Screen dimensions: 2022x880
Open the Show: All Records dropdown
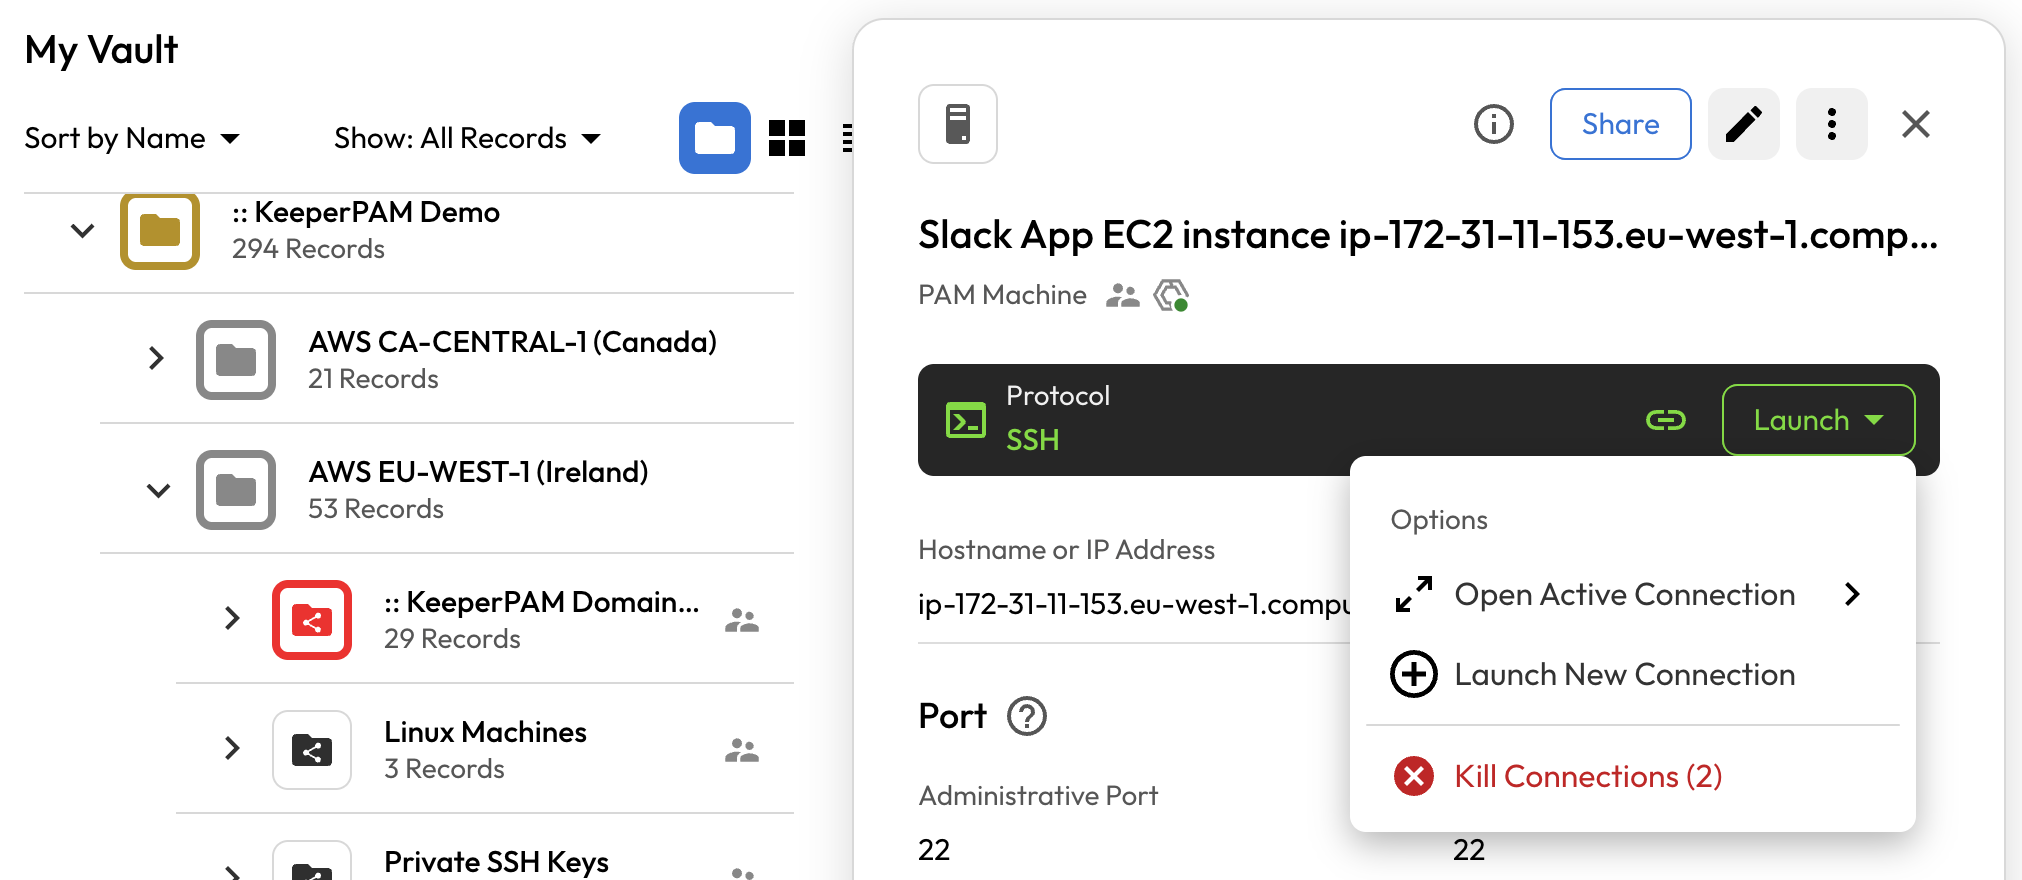467,138
